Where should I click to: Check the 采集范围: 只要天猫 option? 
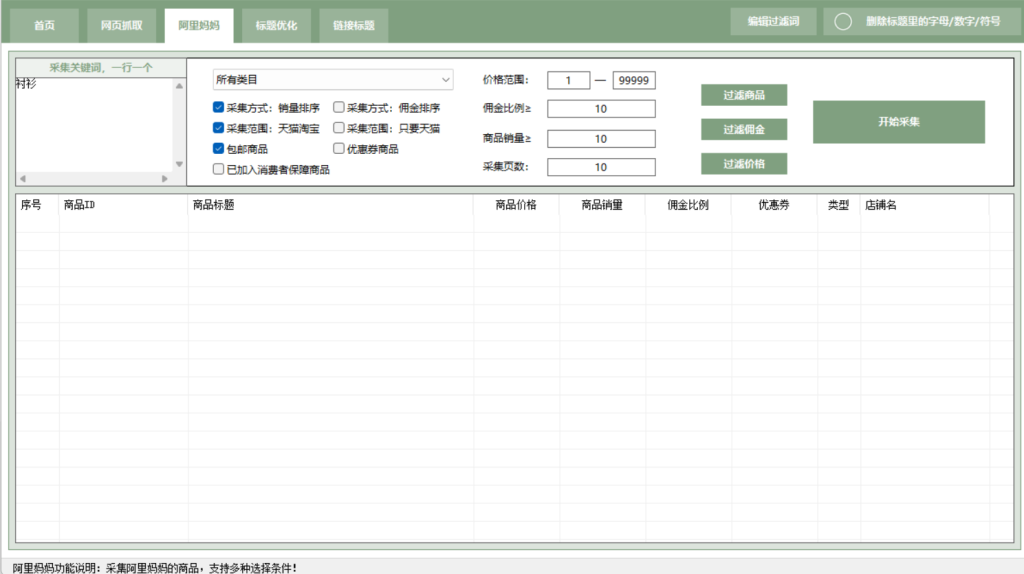coord(339,128)
